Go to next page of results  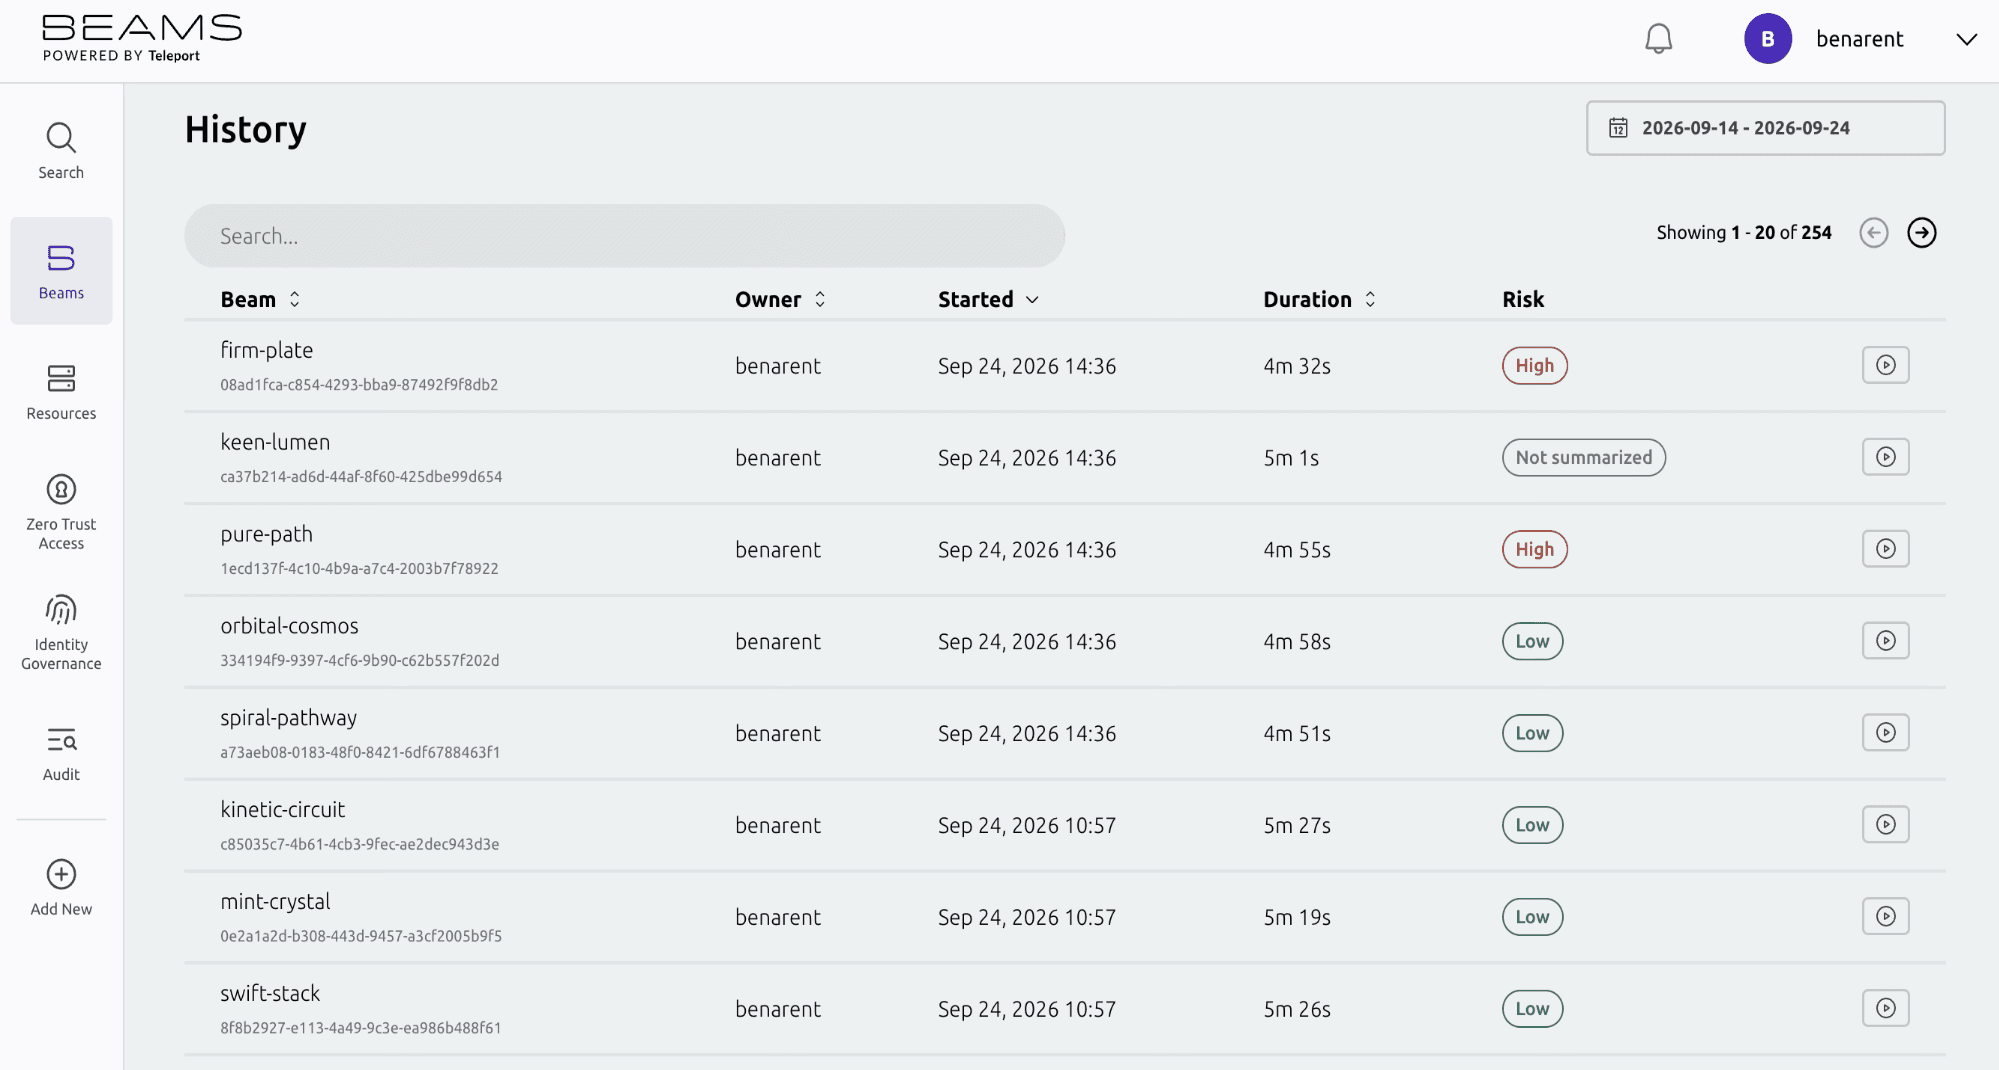(1921, 233)
